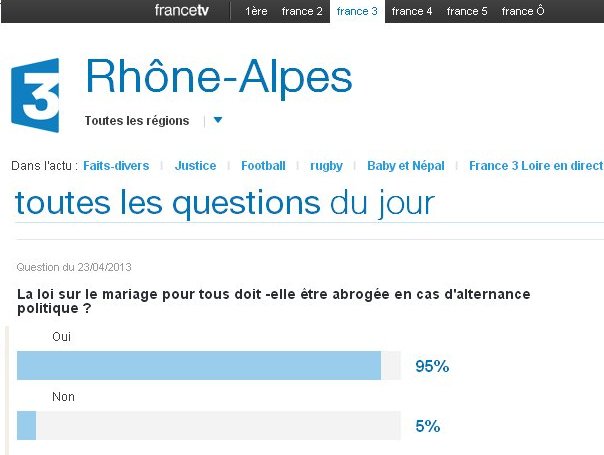Open the Baby et Népal link
The height and width of the screenshot is (455, 604).
coord(406,166)
